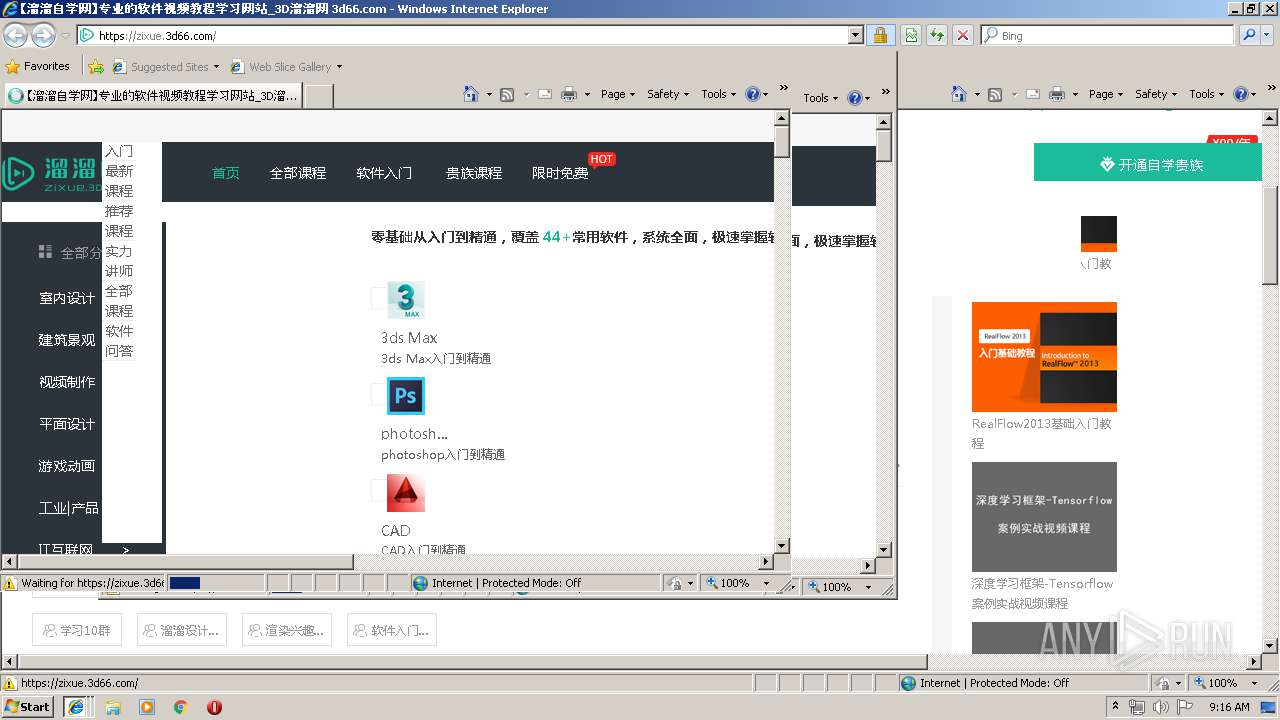This screenshot has width=1280, height=720.
Task: Open the search provider dropdown arrow
Action: click(x=1268, y=35)
